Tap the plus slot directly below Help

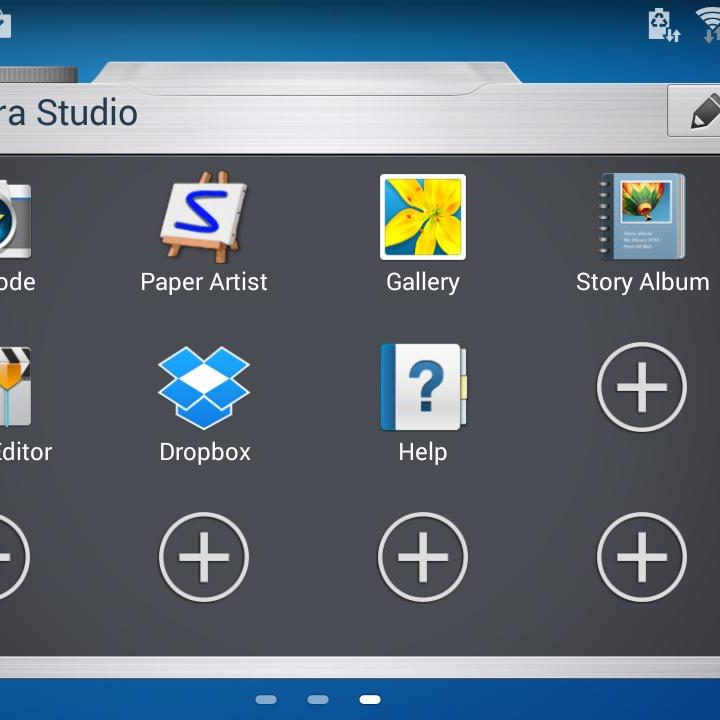point(423,557)
